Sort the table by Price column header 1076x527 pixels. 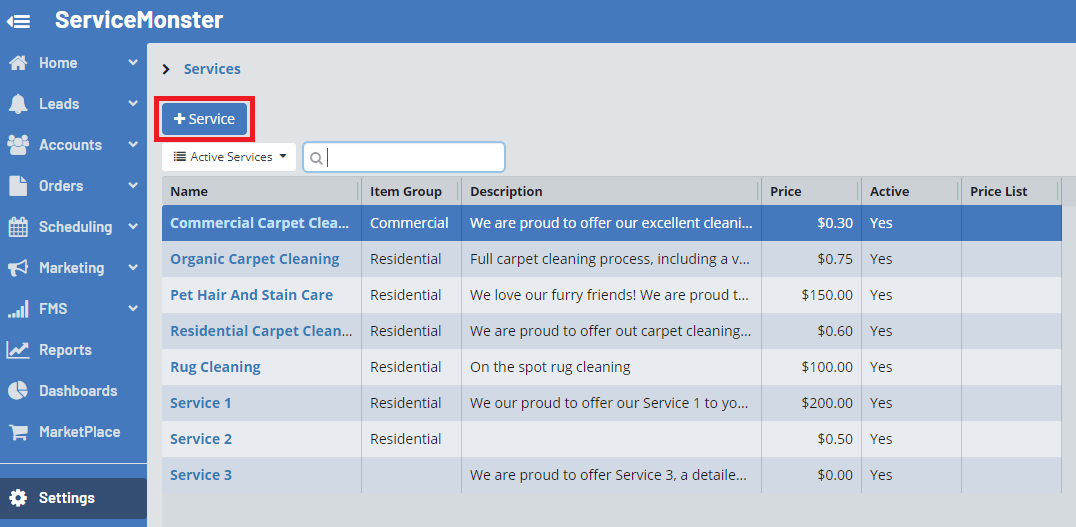pyautogui.click(x=785, y=191)
